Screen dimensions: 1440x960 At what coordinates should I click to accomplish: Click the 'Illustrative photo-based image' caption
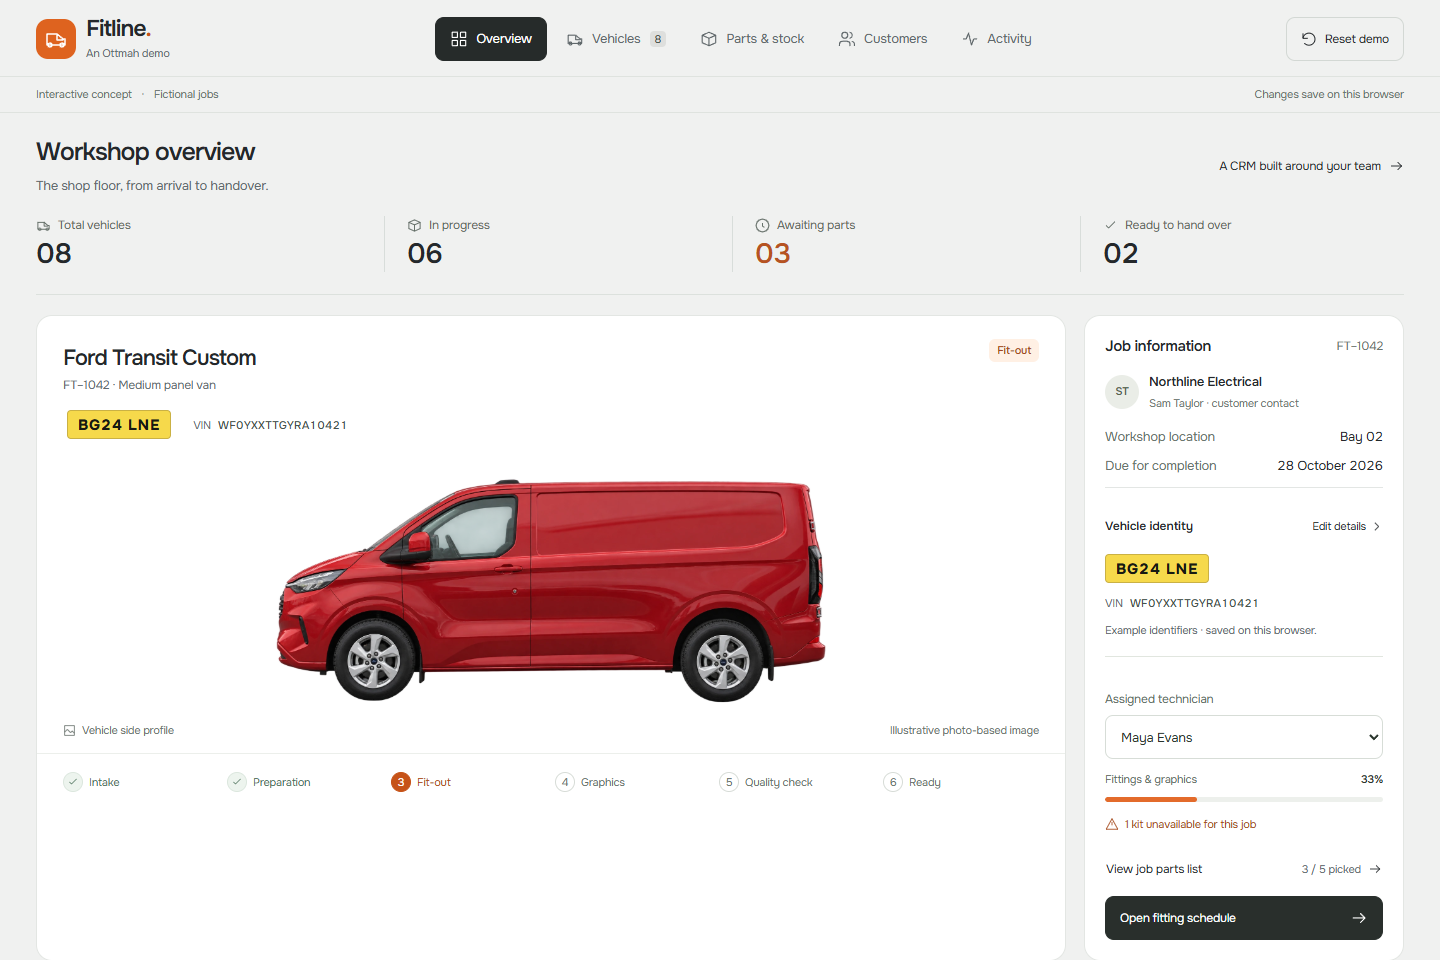click(x=964, y=731)
